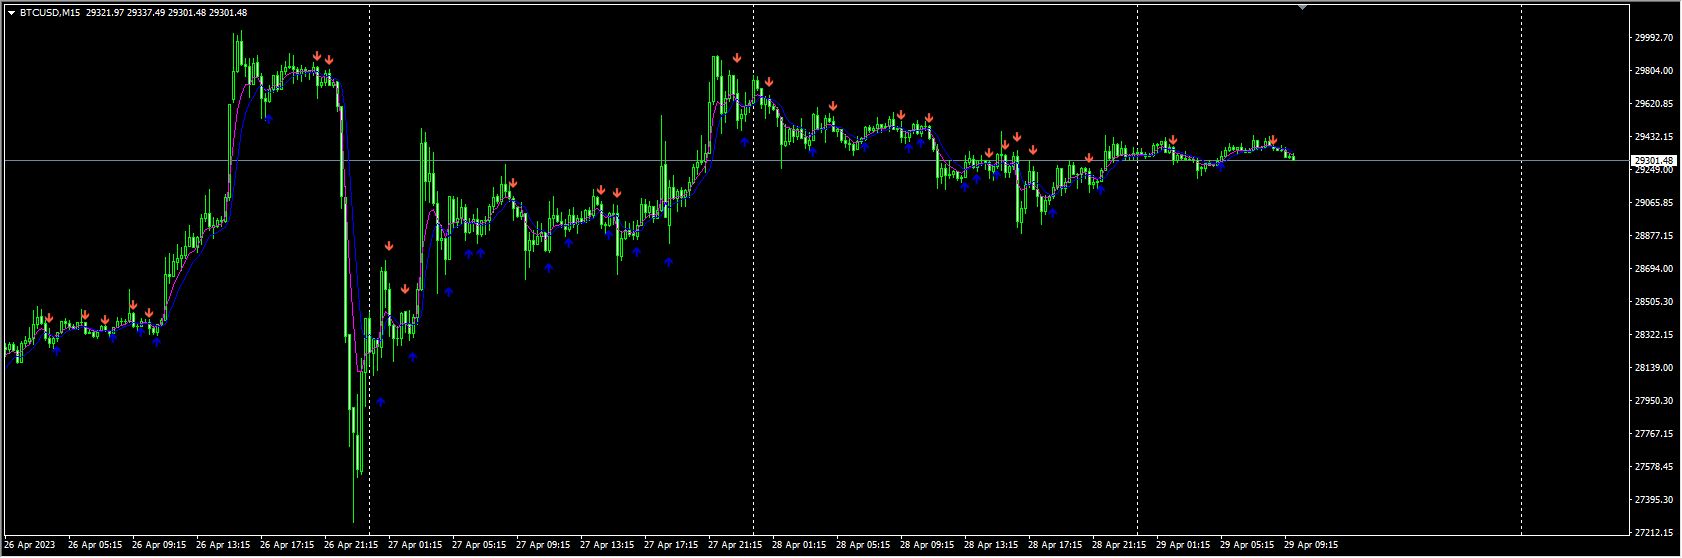Image resolution: width=1682 pixels, height=558 pixels.
Task: Open the dropdown triangle beside BTCUSD,M15
Action: point(11,13)
